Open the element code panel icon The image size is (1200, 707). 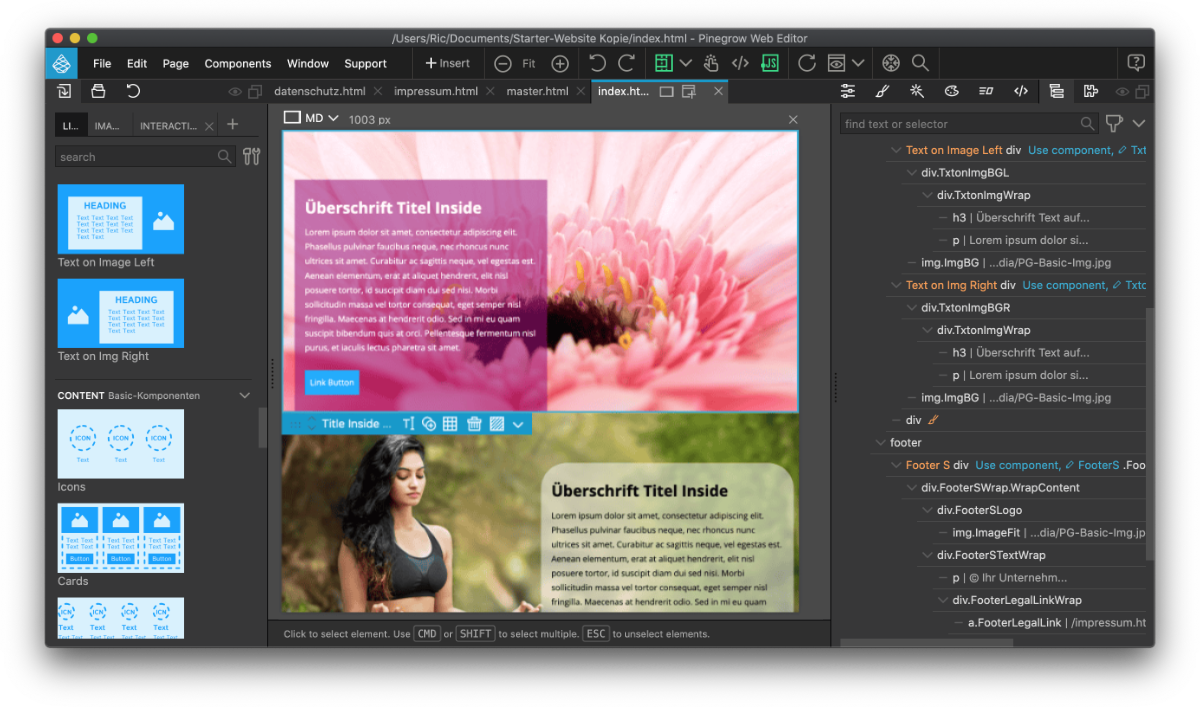pyautogui.click(x=1020, y=91)
